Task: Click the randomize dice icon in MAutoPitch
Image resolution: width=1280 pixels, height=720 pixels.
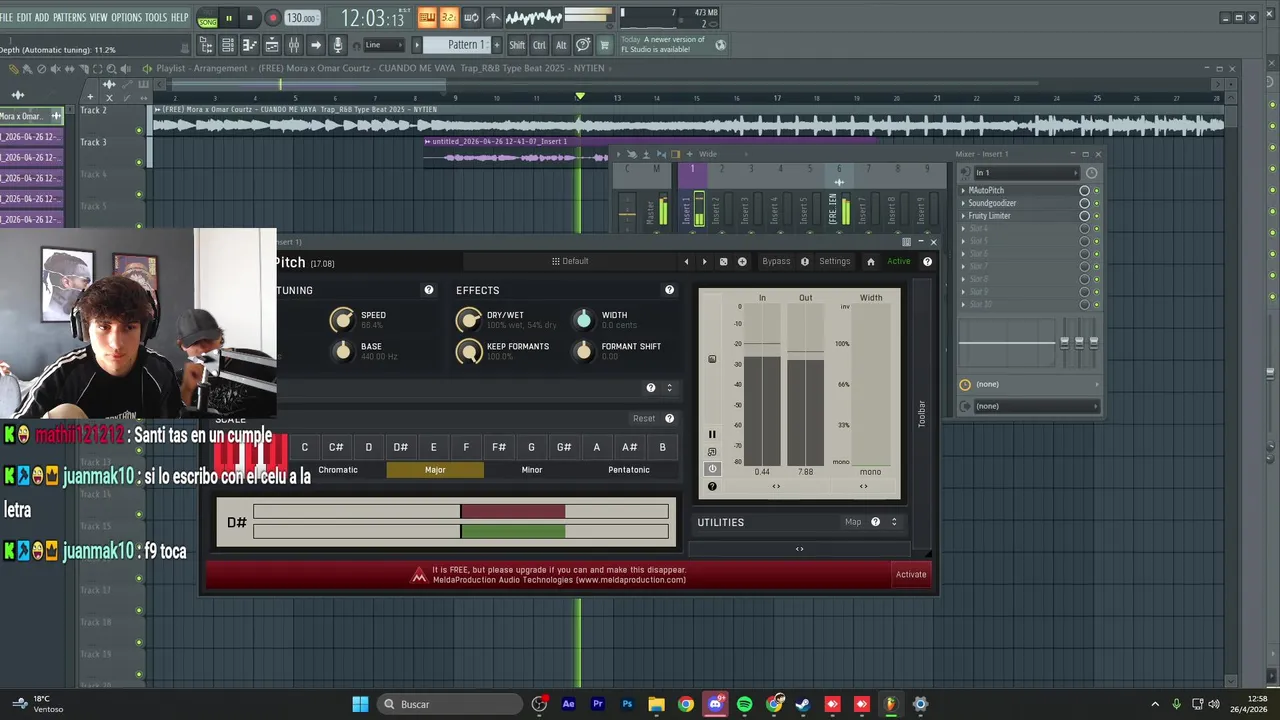Action: (723, 262)
